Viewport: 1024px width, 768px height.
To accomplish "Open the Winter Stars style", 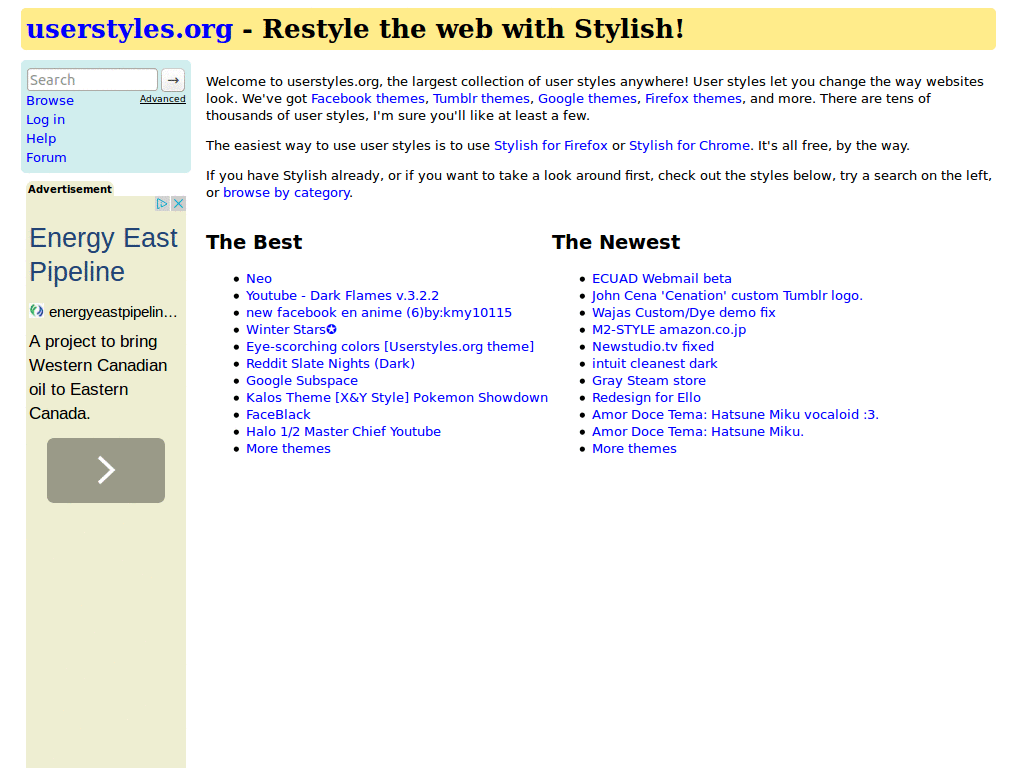I will [291, 330].
